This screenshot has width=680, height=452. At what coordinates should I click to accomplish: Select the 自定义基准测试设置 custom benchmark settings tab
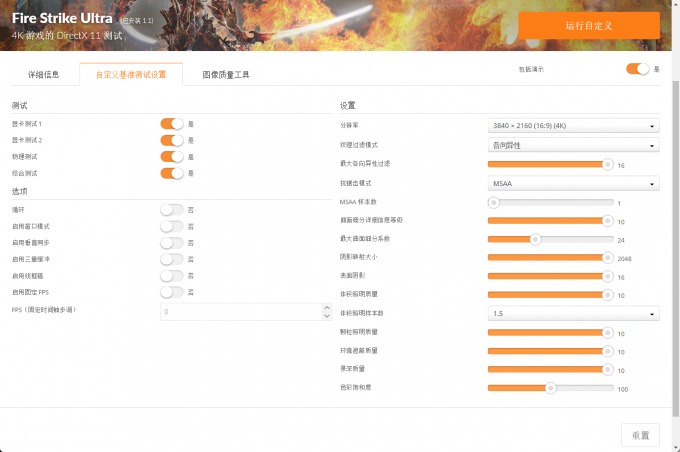[x=131, y=75]
